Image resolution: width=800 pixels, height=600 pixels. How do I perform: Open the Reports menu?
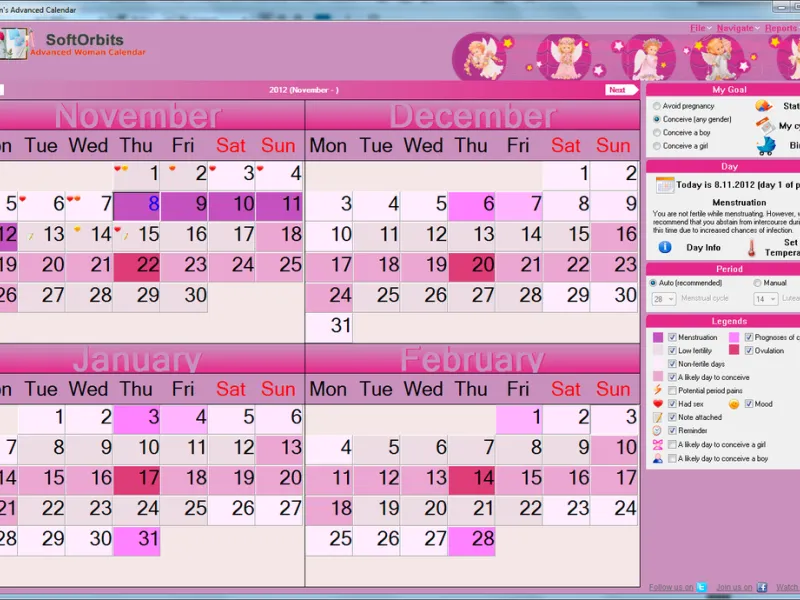click(782, 29)
